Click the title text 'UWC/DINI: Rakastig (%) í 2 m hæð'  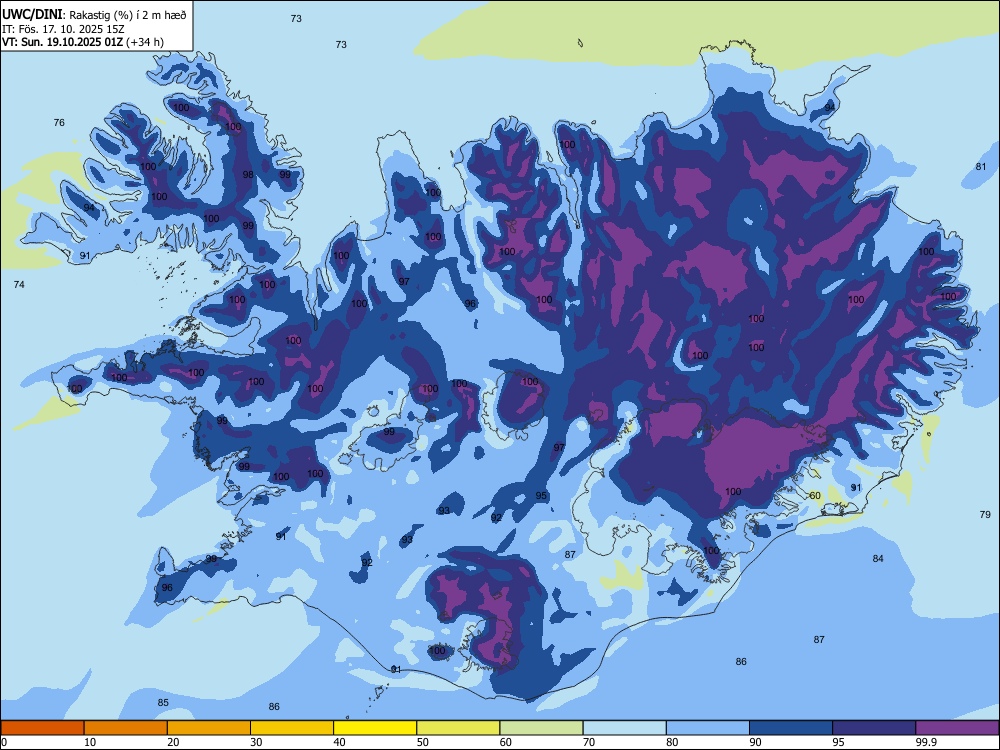click(x=94, y=15)
